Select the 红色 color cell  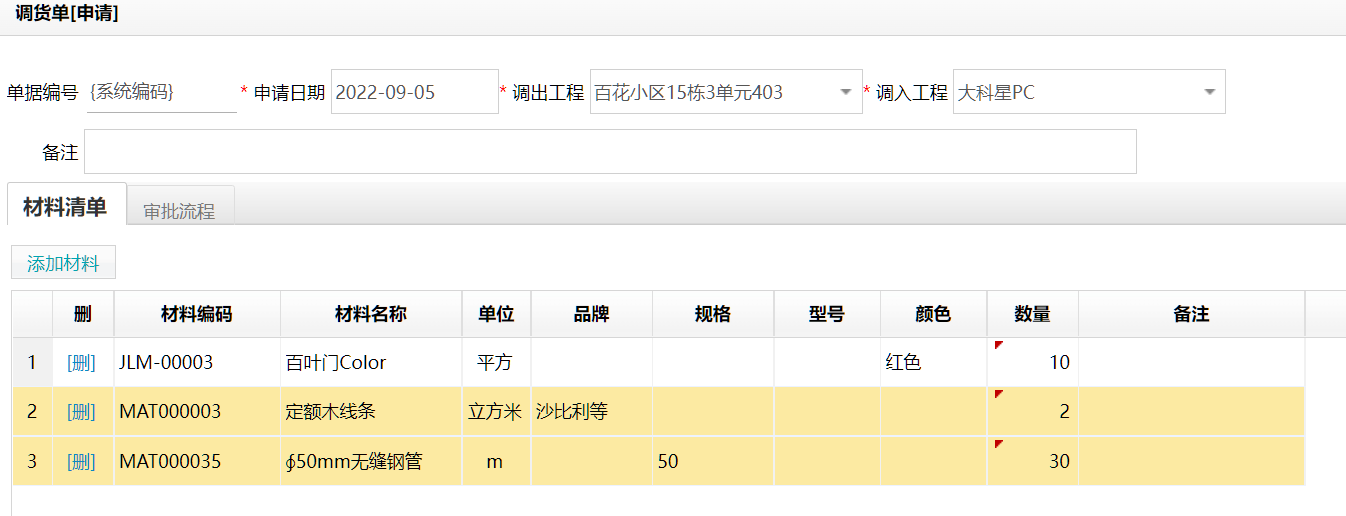pyautogui.click(x=932, y=363)
